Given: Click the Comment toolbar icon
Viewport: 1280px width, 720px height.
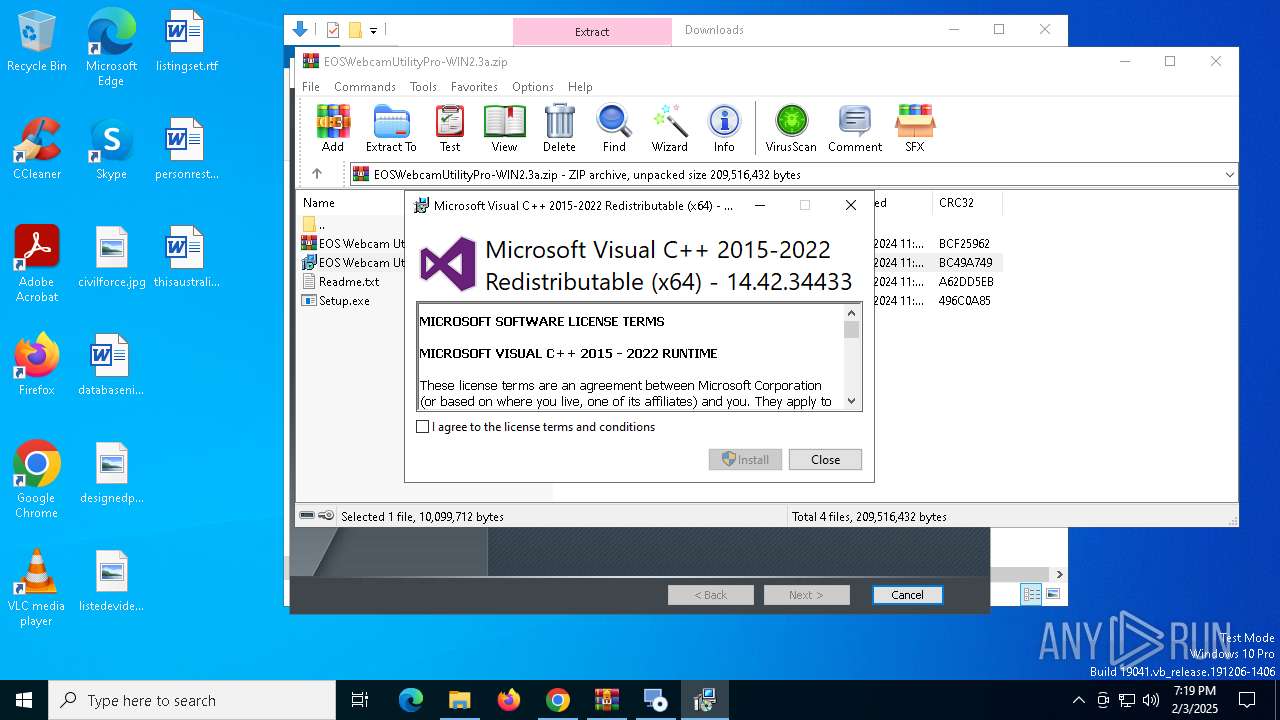Looking at the screenshot, I should [x=855, y=128].
